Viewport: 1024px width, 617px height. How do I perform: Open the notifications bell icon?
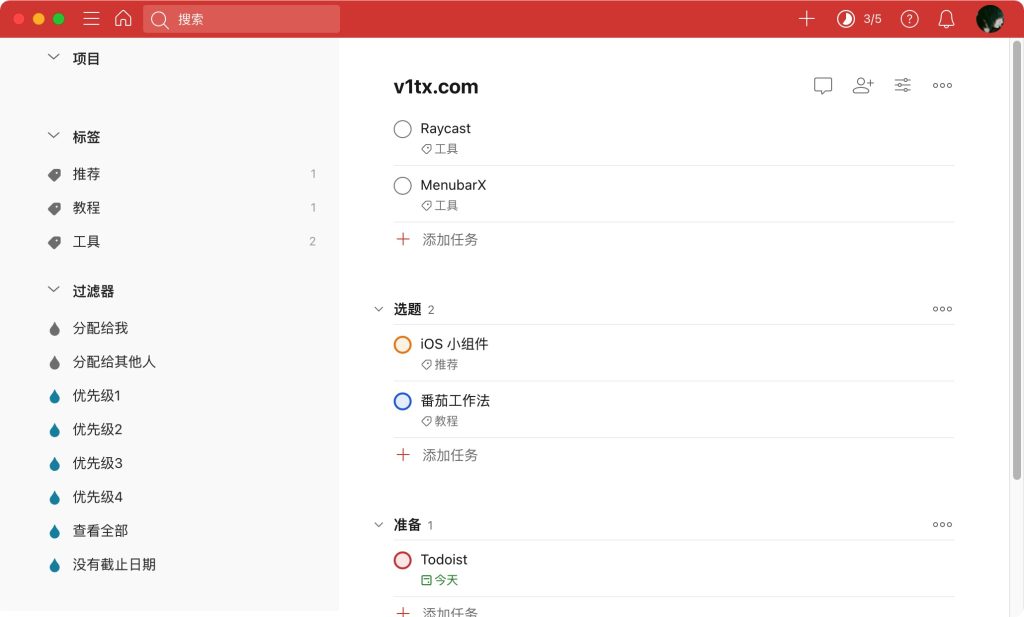pyautogui.click(x=946, y=19)
